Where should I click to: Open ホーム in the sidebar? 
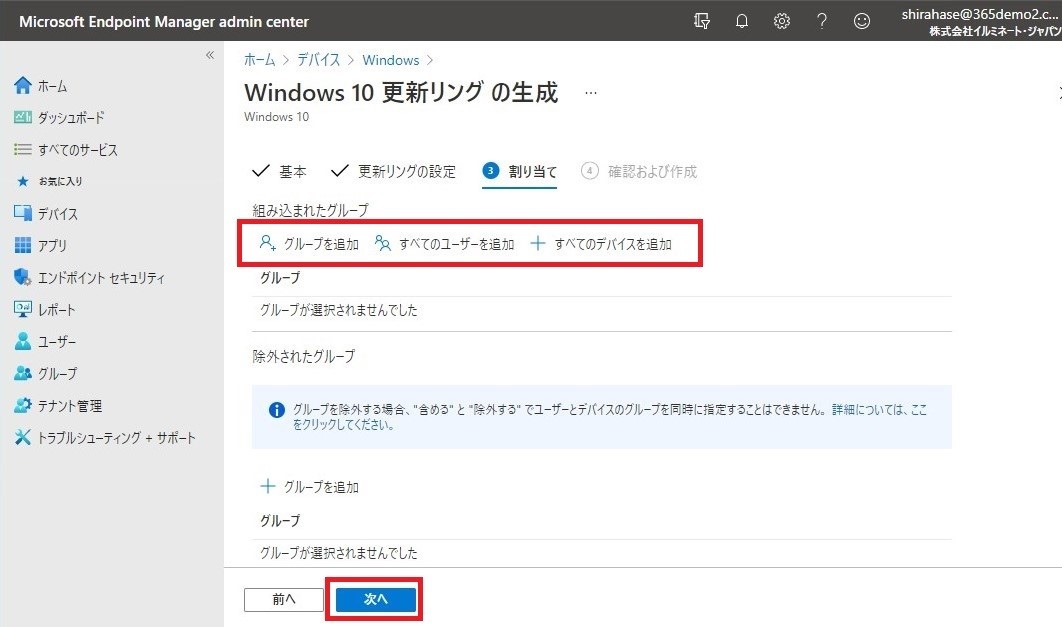click(52, 86)
